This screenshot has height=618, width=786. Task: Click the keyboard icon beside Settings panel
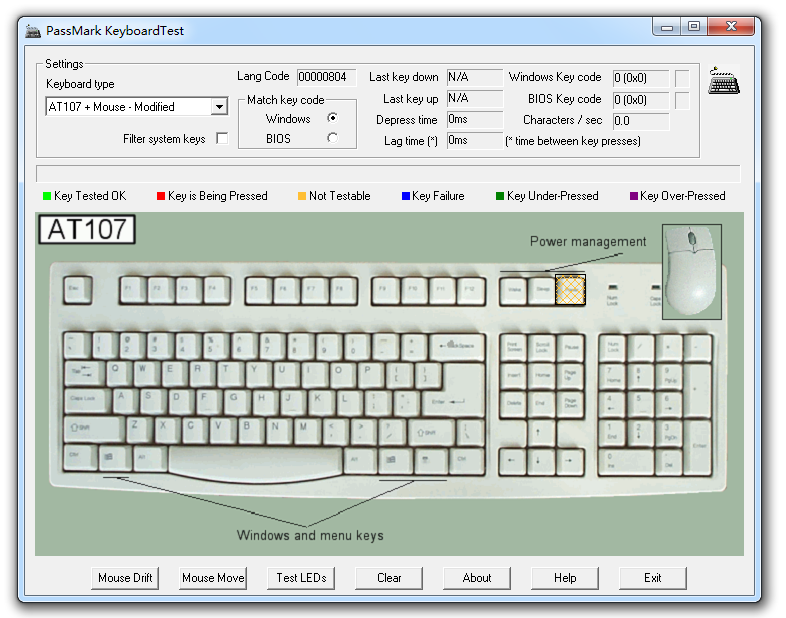tap(724, 83)
